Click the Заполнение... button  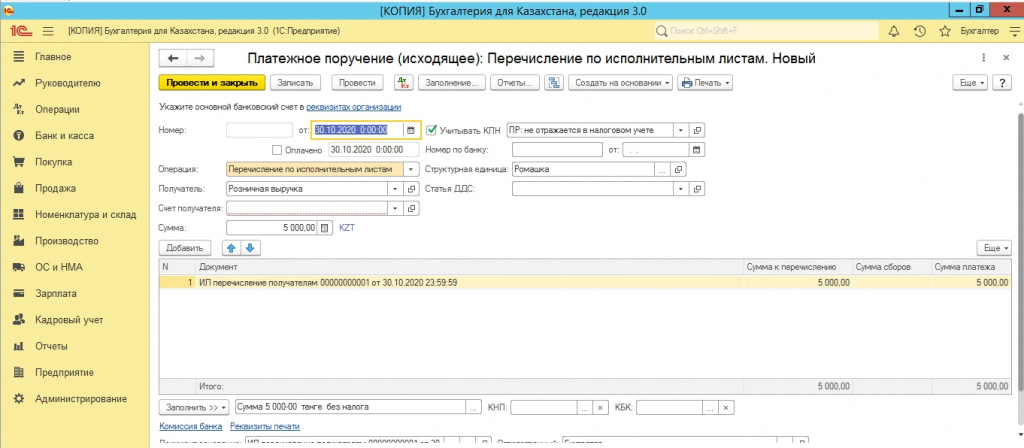click(x=452, y=83)
